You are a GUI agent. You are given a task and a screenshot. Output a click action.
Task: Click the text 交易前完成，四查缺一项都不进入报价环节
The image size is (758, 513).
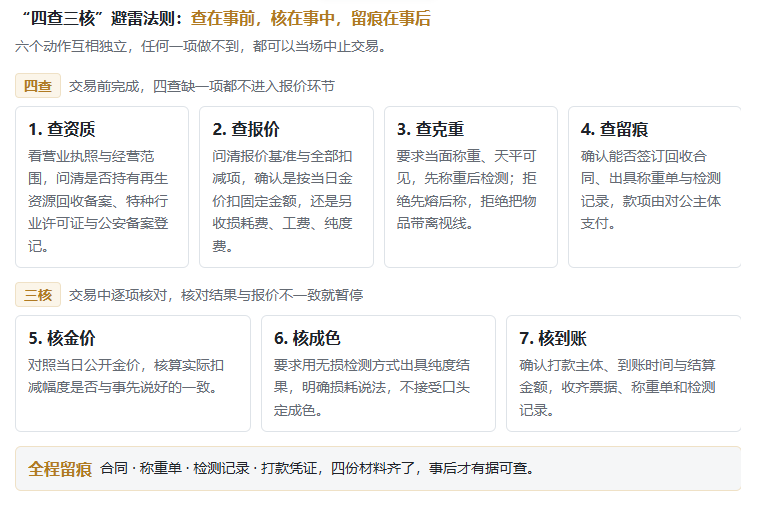coord(202,86)
